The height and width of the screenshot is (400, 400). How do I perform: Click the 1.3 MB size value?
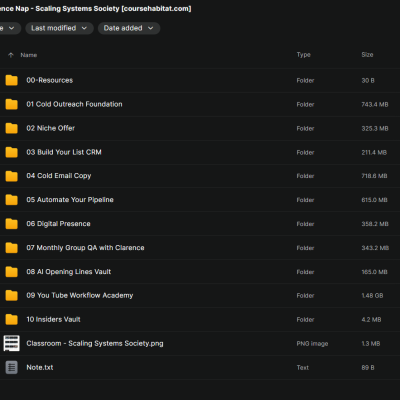[371, 344]
